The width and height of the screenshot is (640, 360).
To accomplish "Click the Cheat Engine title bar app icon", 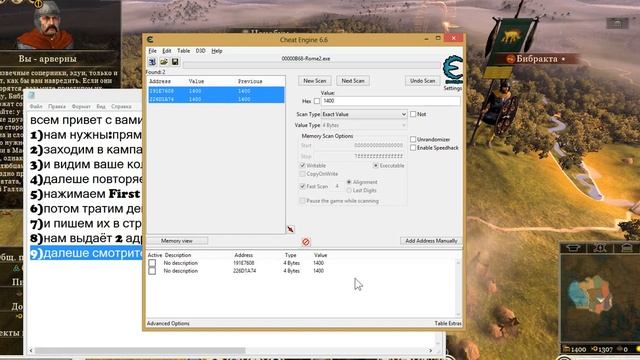I will pyautogui.click(x=150, y=40).
